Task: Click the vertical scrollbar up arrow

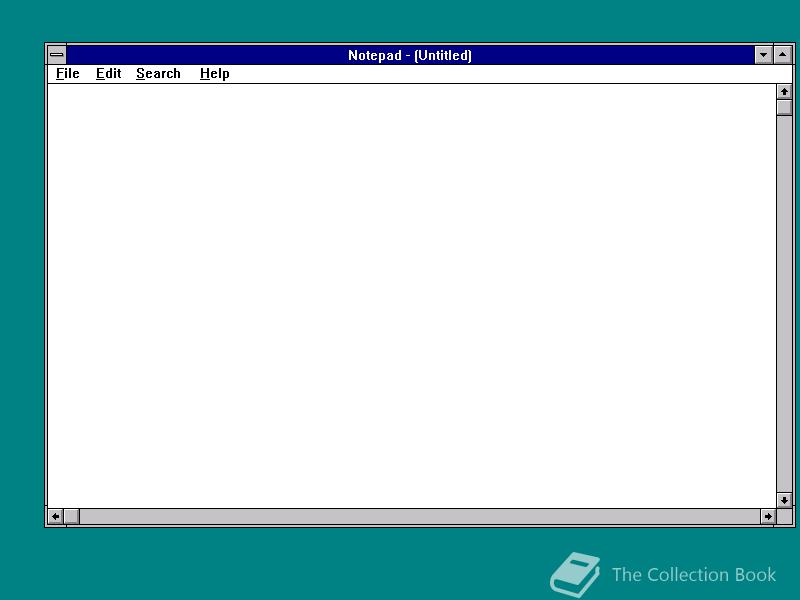Action: [x=784, y=92]
